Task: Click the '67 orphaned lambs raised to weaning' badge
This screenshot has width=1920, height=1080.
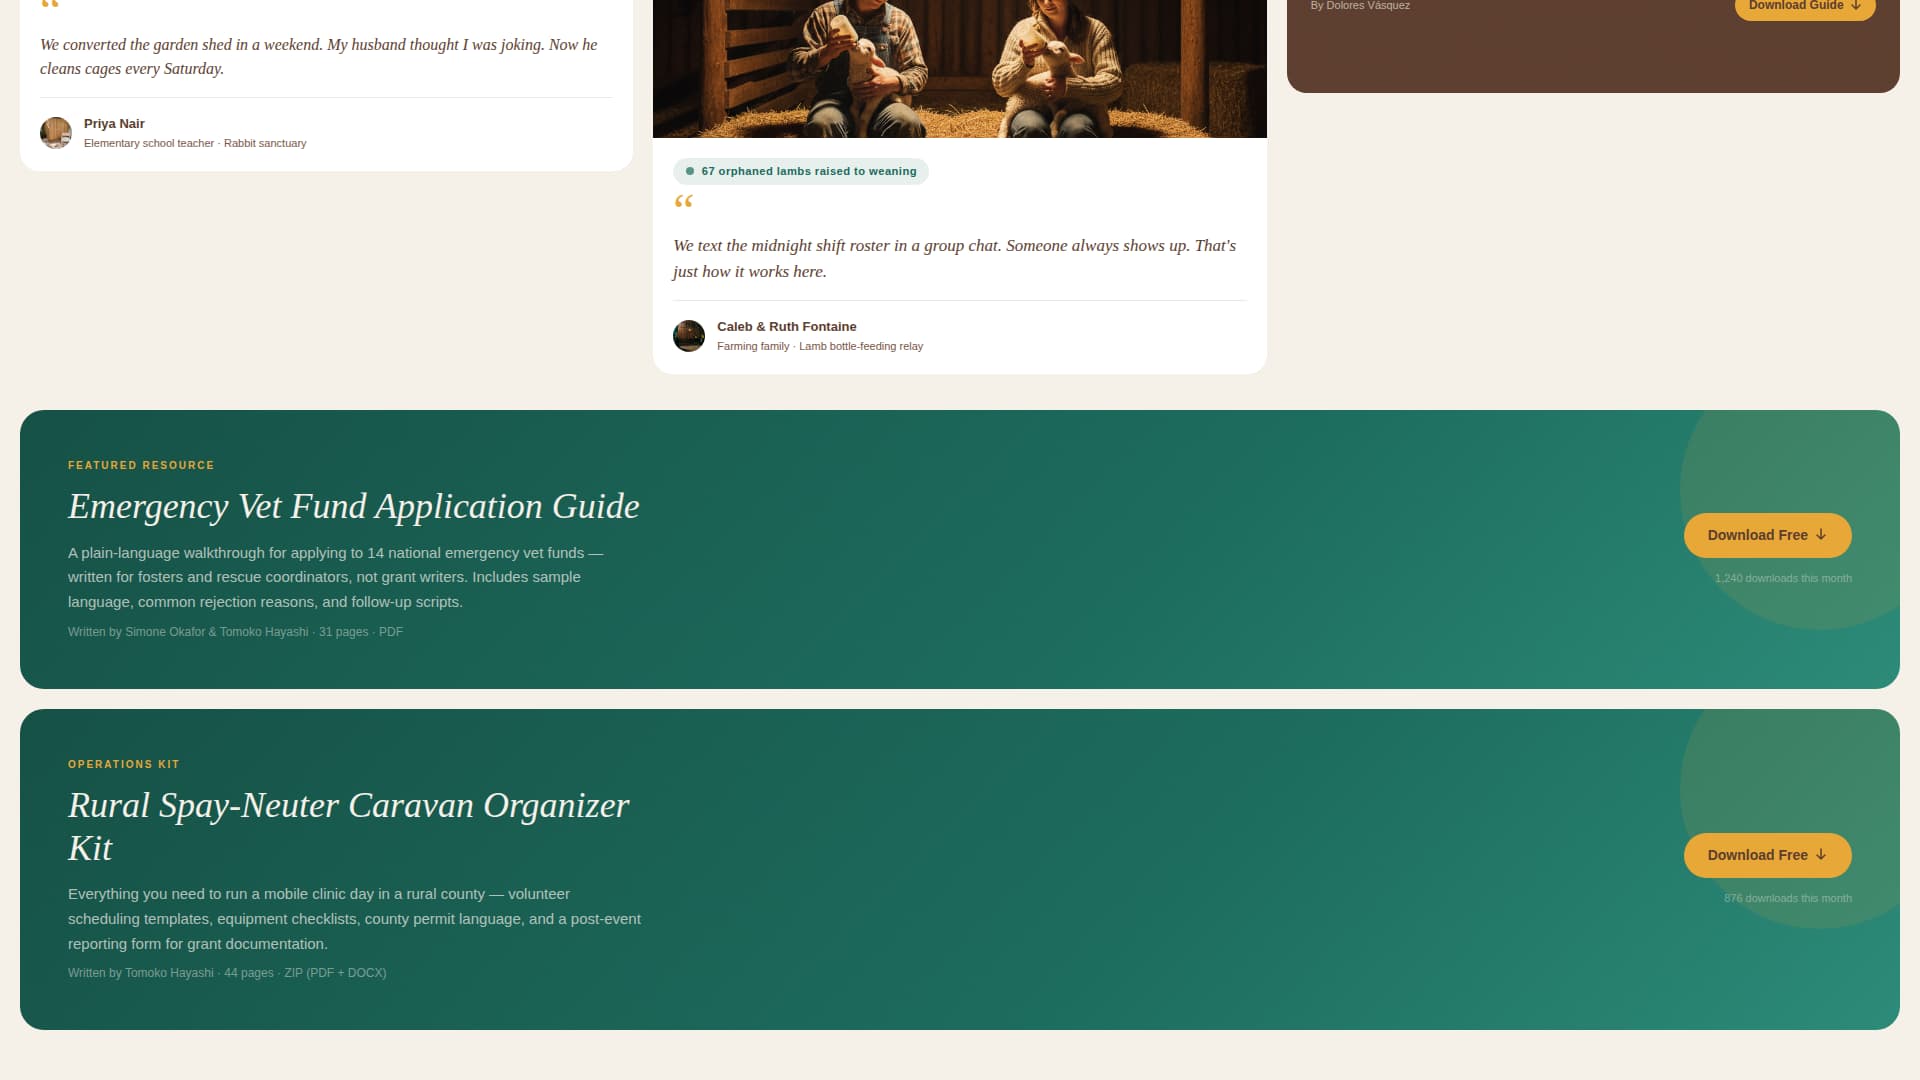Action: pos(800,171)
